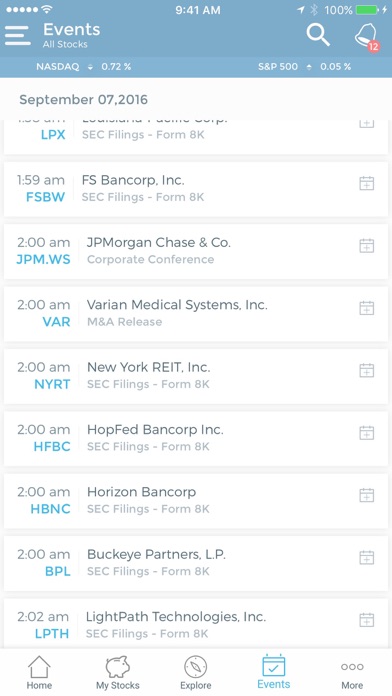
Task: Open the Explore tab
Action: (x=196, y=672)
